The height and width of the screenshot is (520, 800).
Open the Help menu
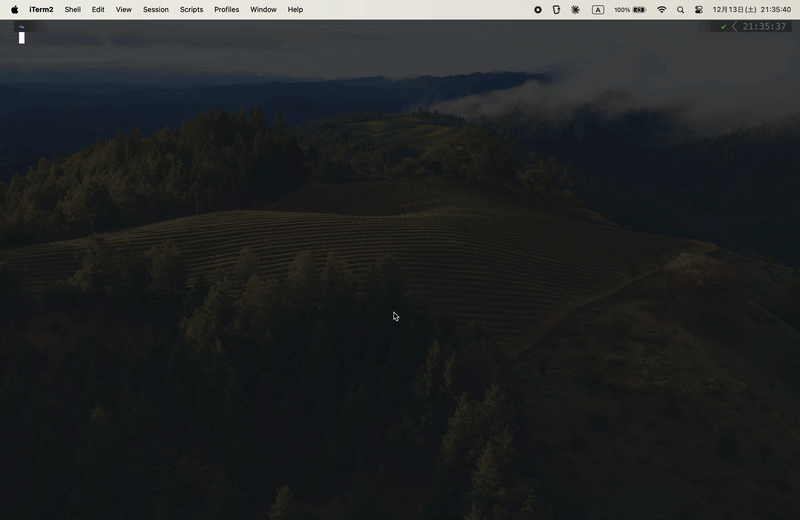coord(295,9)
